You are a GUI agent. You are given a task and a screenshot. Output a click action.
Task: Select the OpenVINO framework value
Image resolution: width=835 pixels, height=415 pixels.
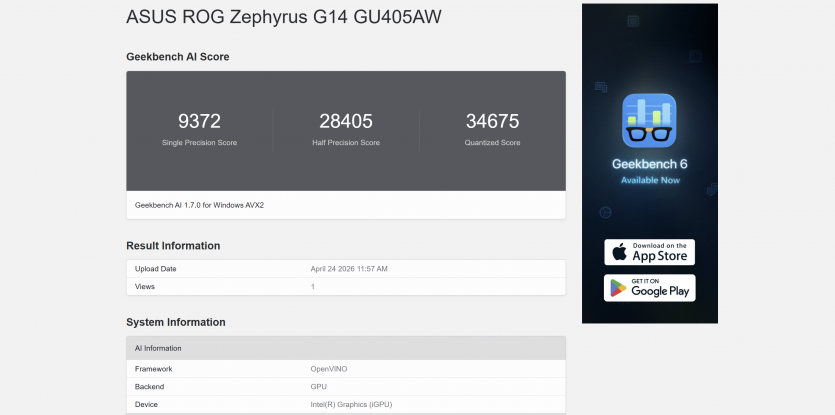point(329,369)
